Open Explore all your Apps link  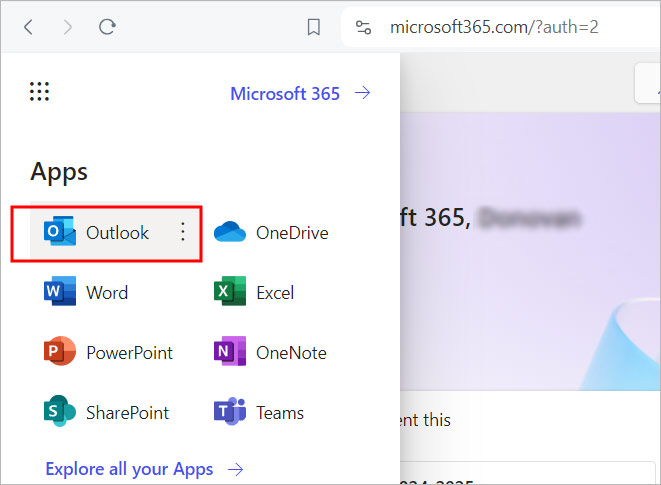129,469
